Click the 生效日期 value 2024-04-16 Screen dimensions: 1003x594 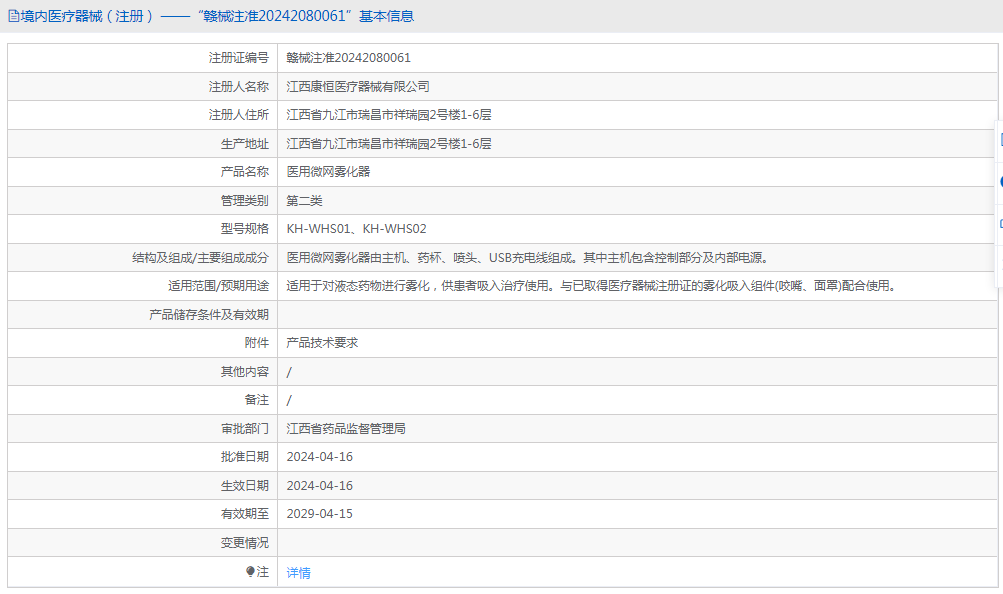[x=320, y=485]
